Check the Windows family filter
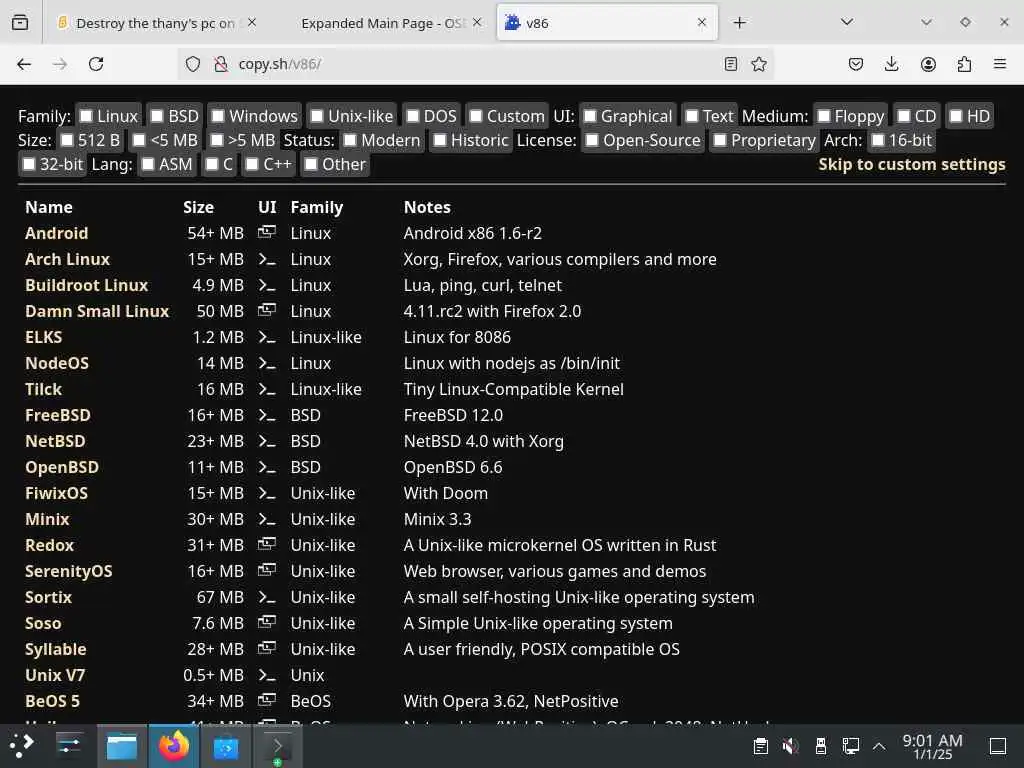Image resolution: width=1024 pixels, height=768 pixels. click(x=218, y=116)
